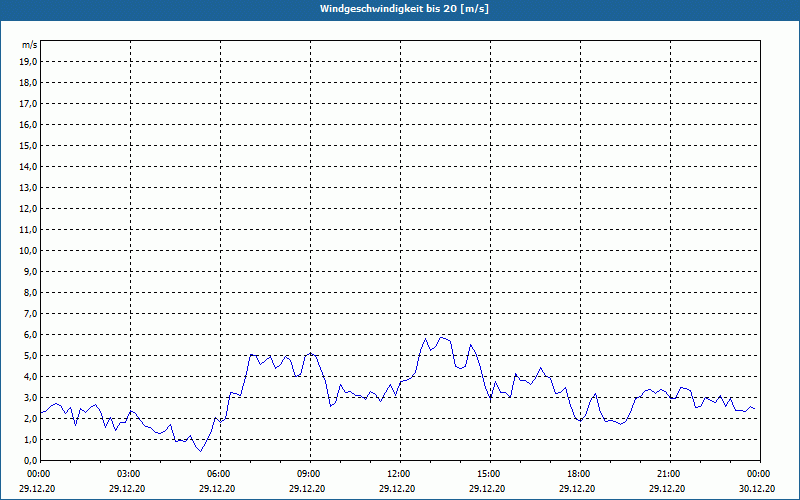Select the 1,0 y-axis label
Screen dimensions: 800x500
(30, 440)
